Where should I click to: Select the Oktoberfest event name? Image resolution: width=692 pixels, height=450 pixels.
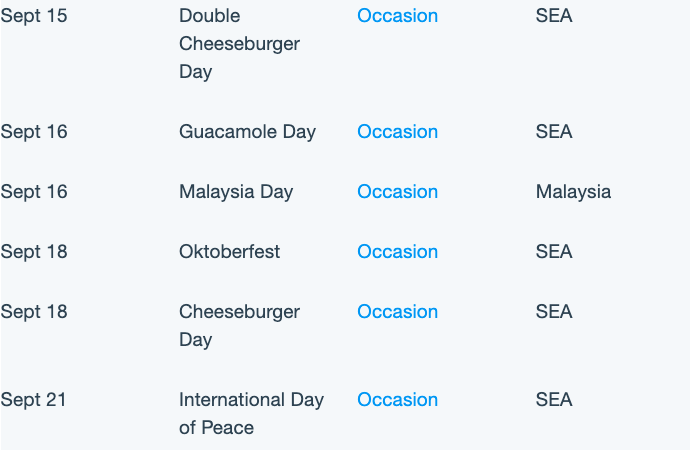tap(229, 252)
